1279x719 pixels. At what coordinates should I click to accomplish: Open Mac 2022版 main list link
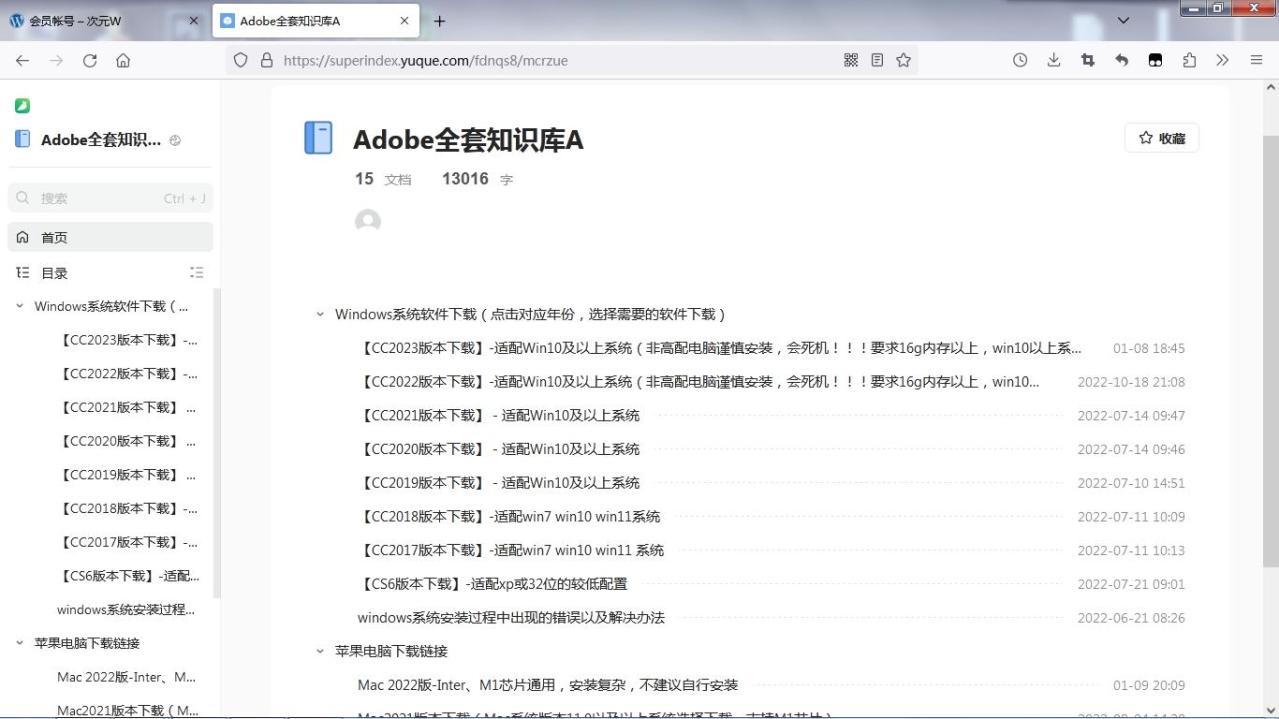pyautogui.click(x=548, y=685)
